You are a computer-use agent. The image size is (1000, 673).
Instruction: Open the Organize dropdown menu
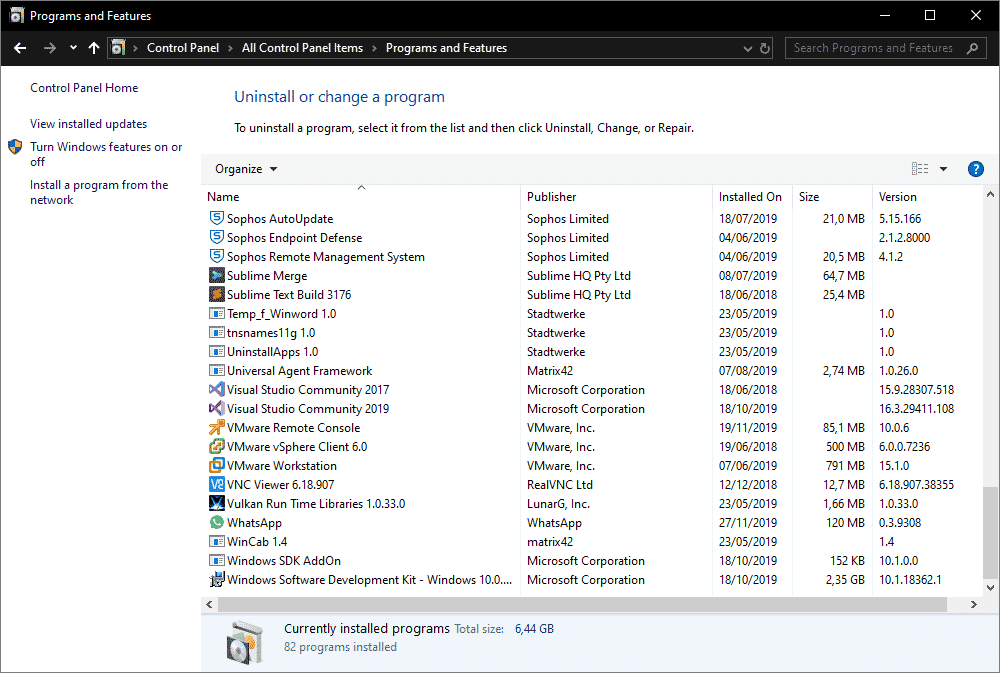(x=246, y=169)
